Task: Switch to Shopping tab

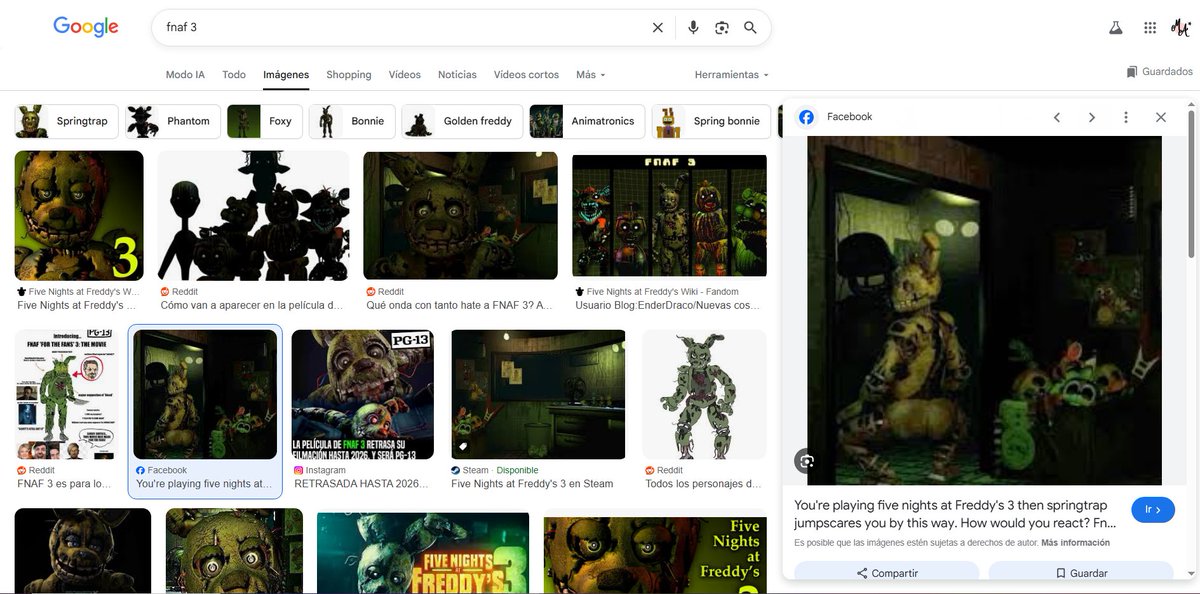Action: coord(349,75)
